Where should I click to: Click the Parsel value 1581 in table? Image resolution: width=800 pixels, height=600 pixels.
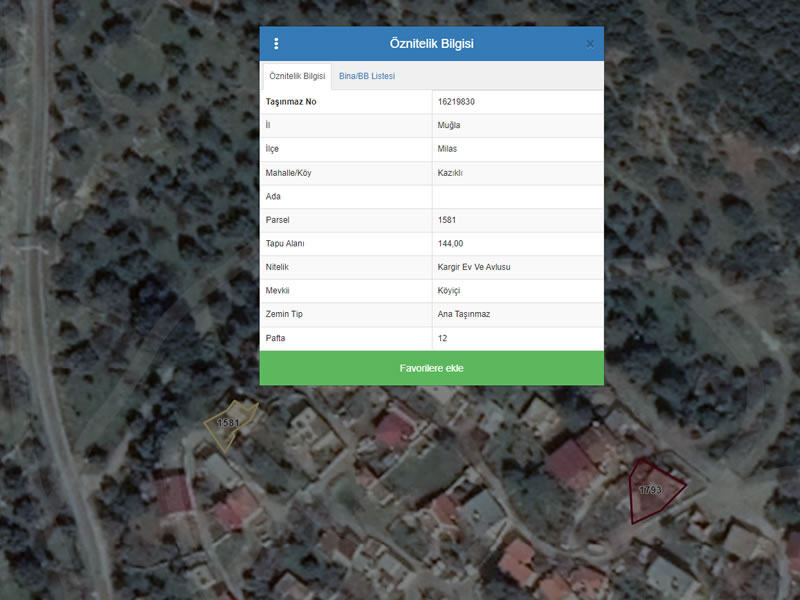pos(448,220)
